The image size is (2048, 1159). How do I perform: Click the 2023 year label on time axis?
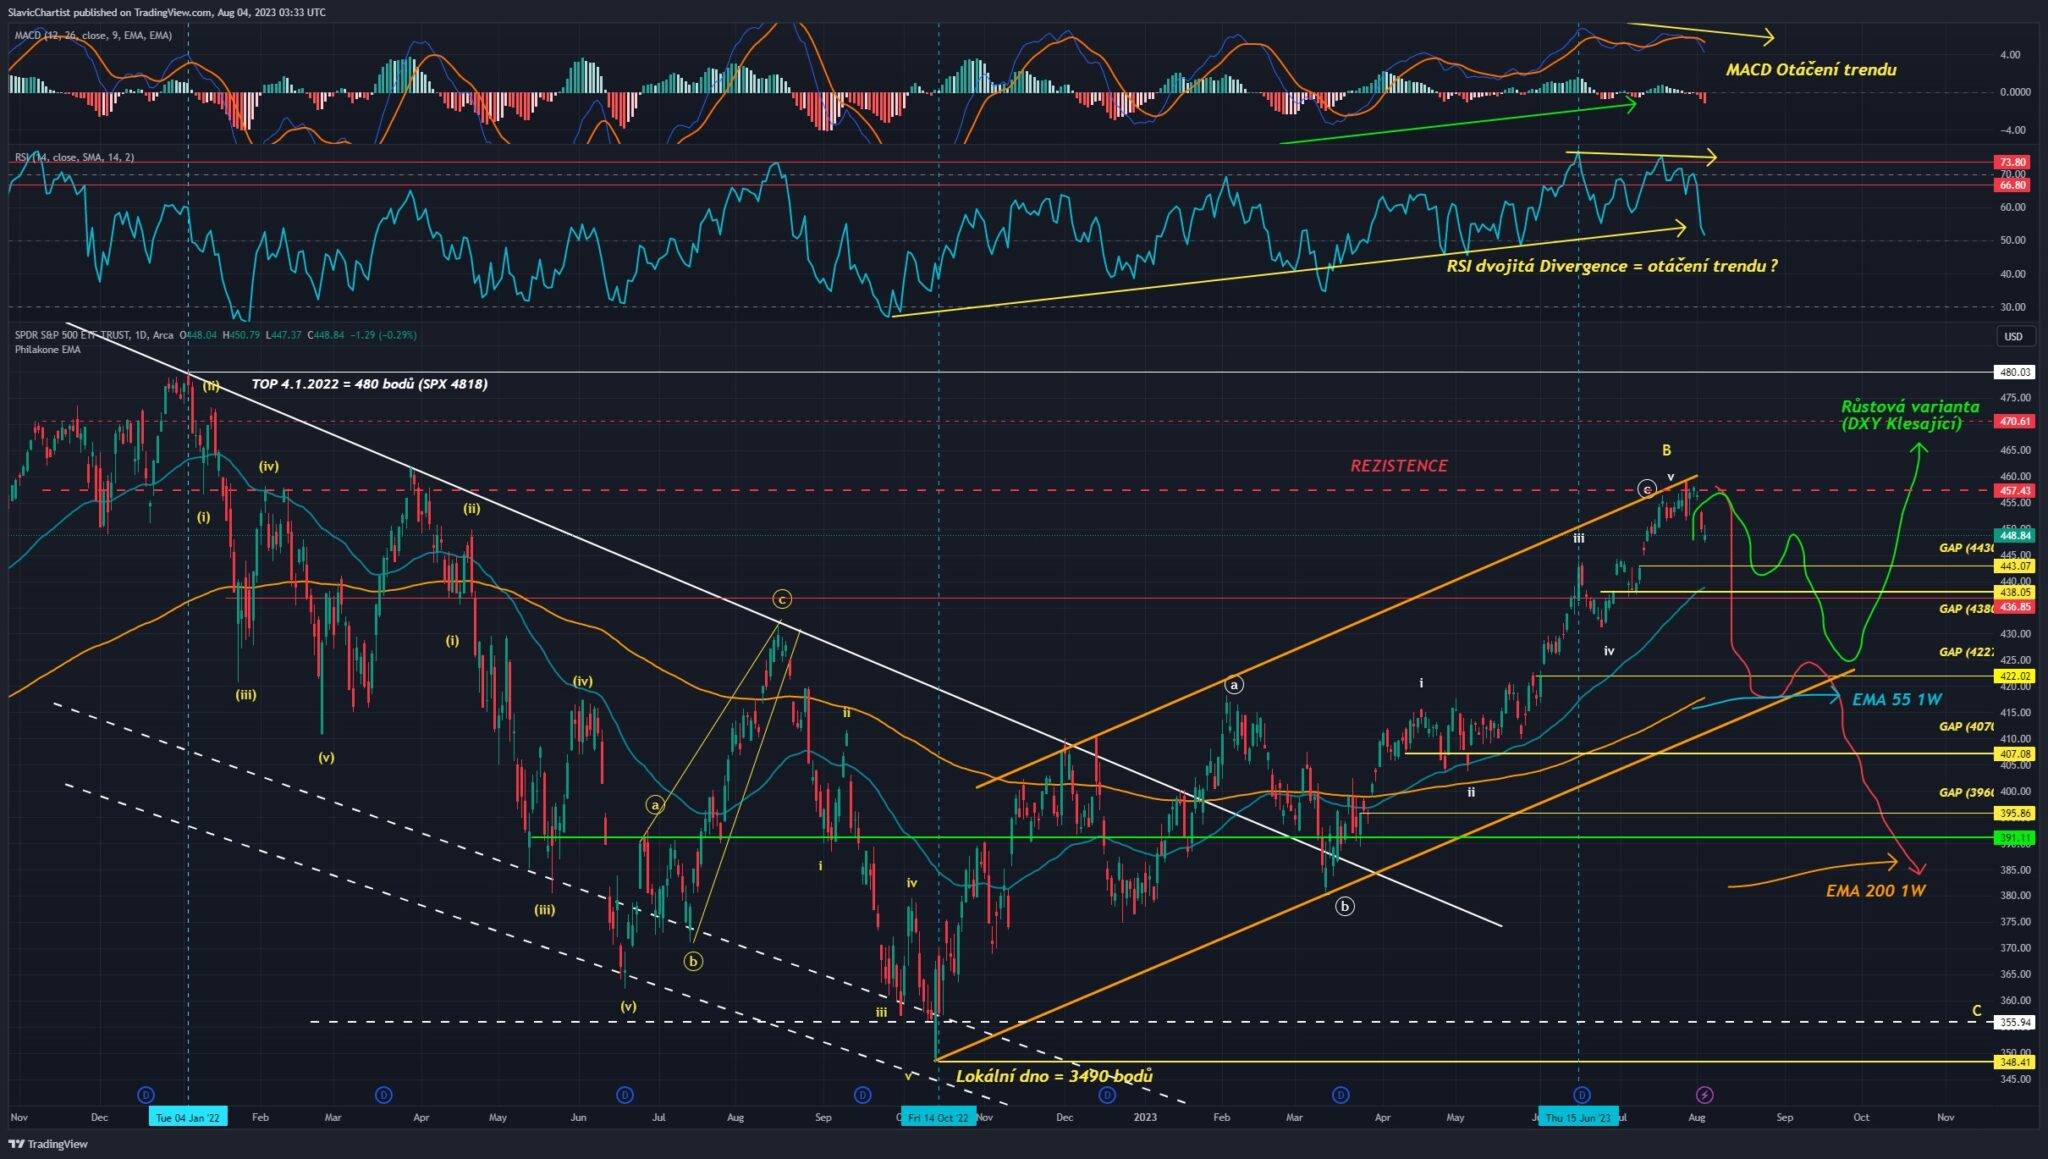tap(1145, 1117)
